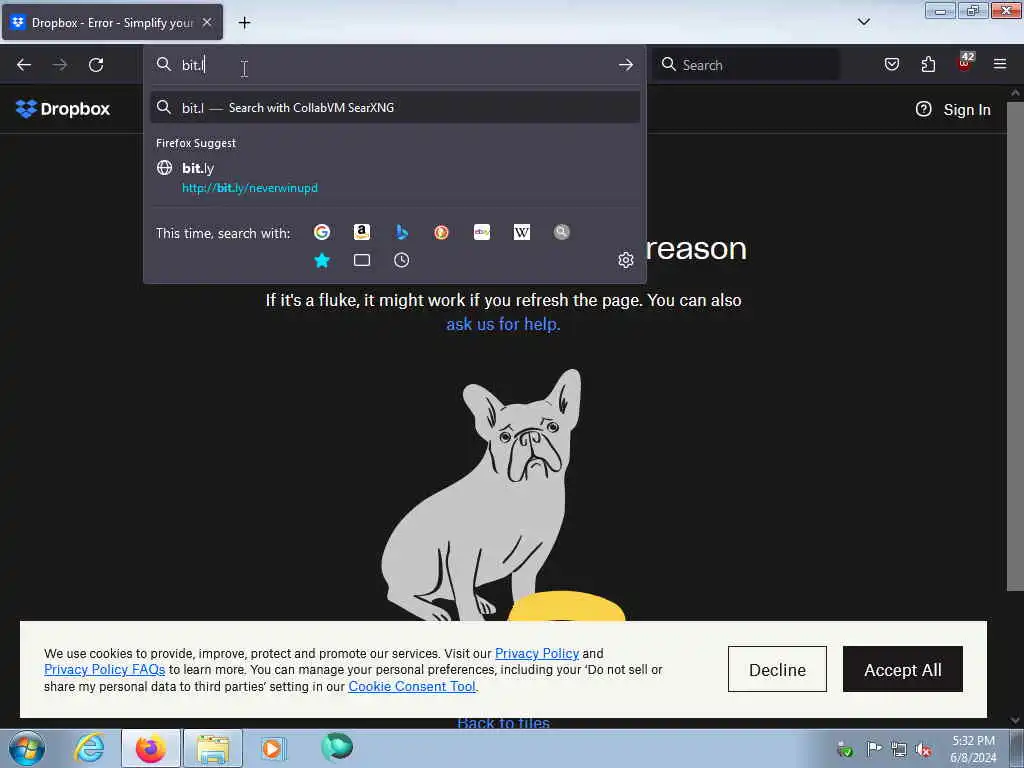Screen dimensions: 1024x768
Task: Open the Extensions puzzle icon
Action: pos(928,64)
